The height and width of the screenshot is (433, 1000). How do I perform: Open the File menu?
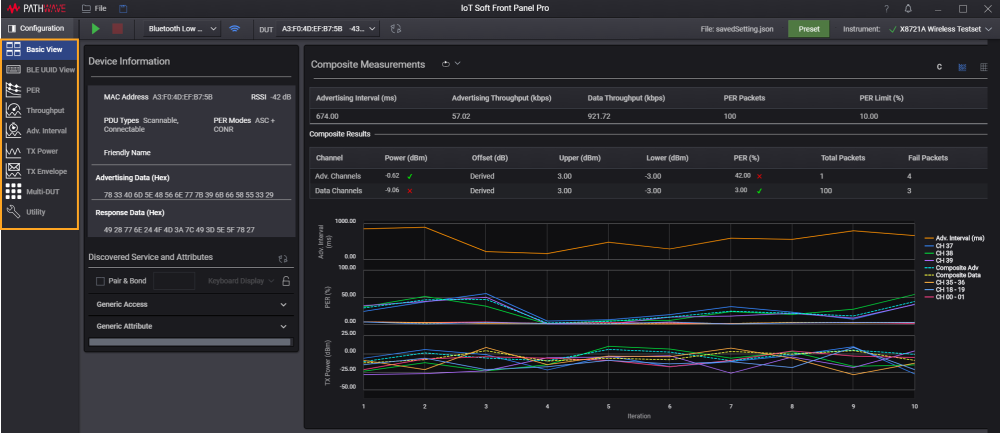(94, 9)
